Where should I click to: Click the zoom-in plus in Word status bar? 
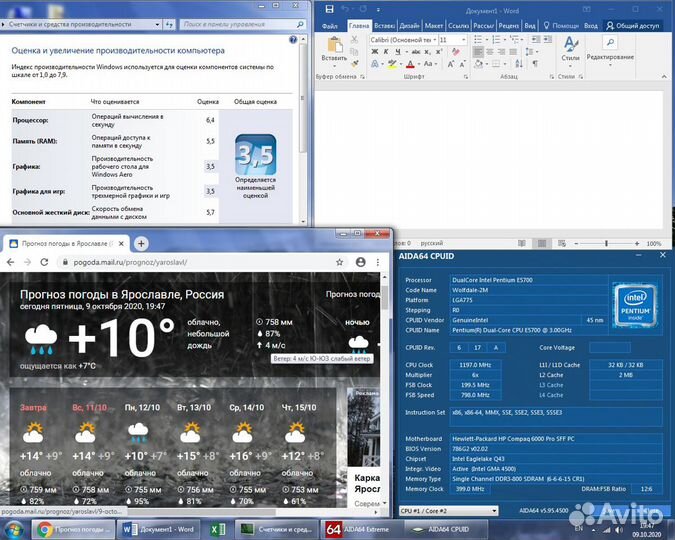pyautogui.click(x=637, y=243)
